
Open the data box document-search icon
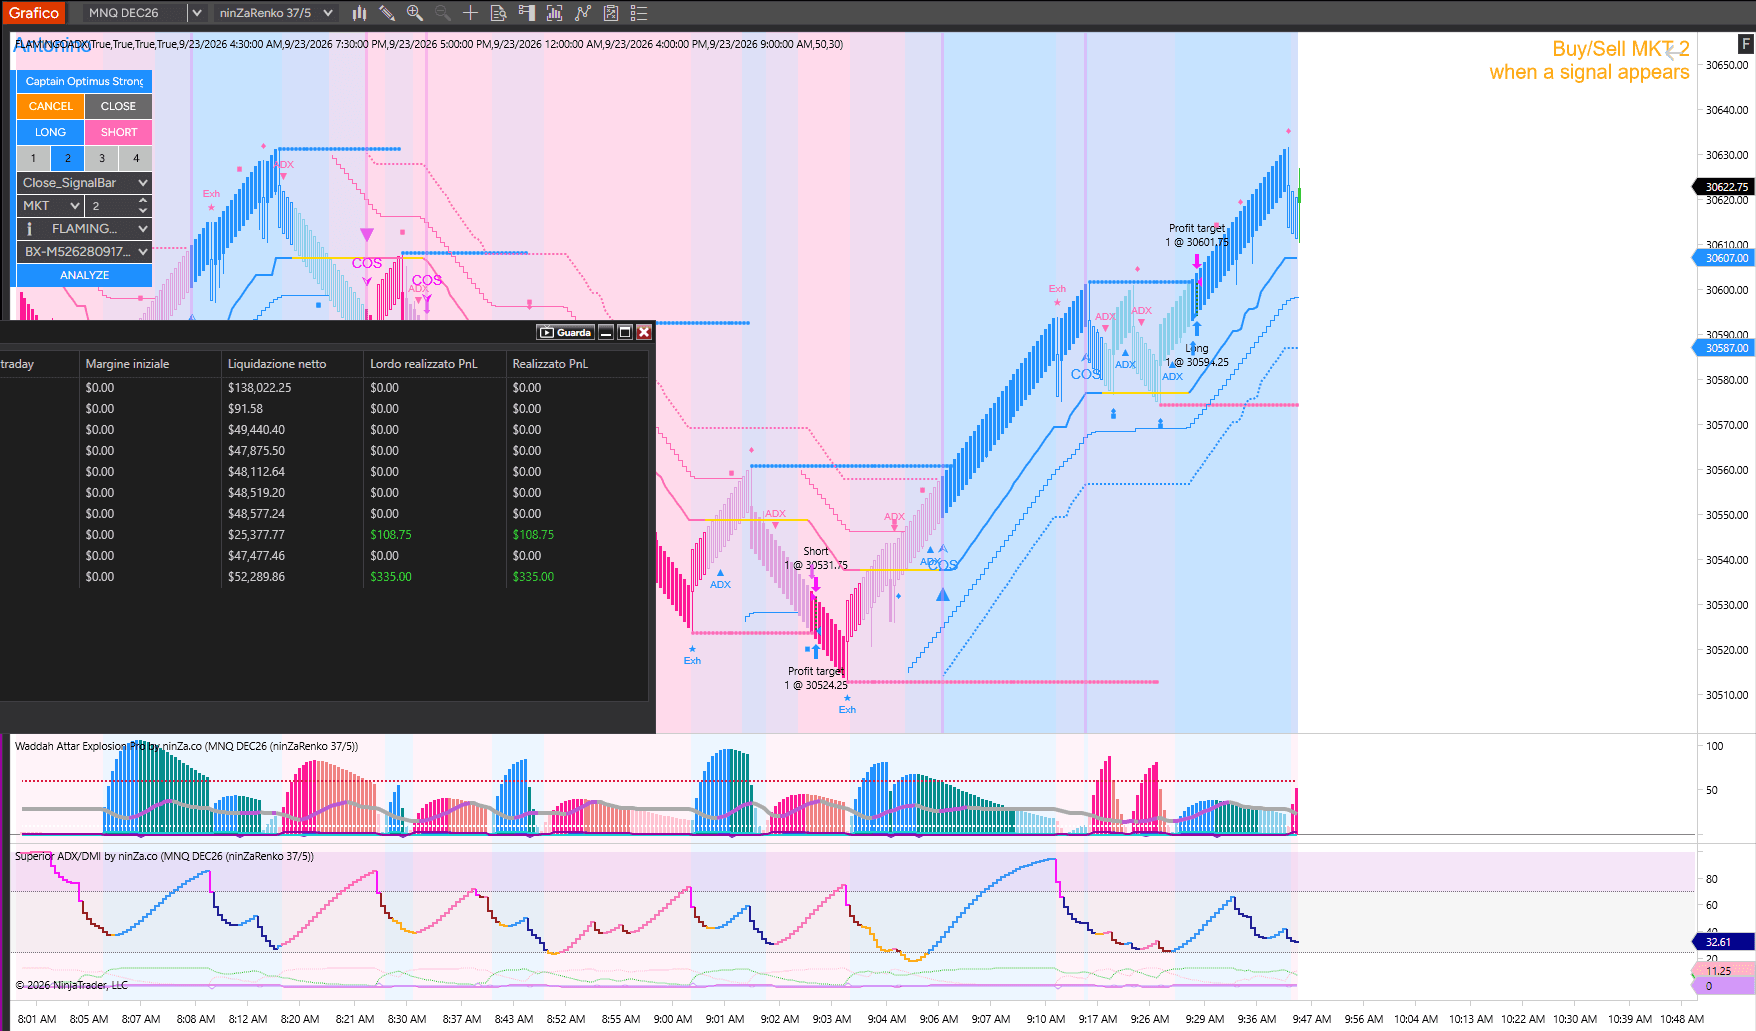point(498,13)
